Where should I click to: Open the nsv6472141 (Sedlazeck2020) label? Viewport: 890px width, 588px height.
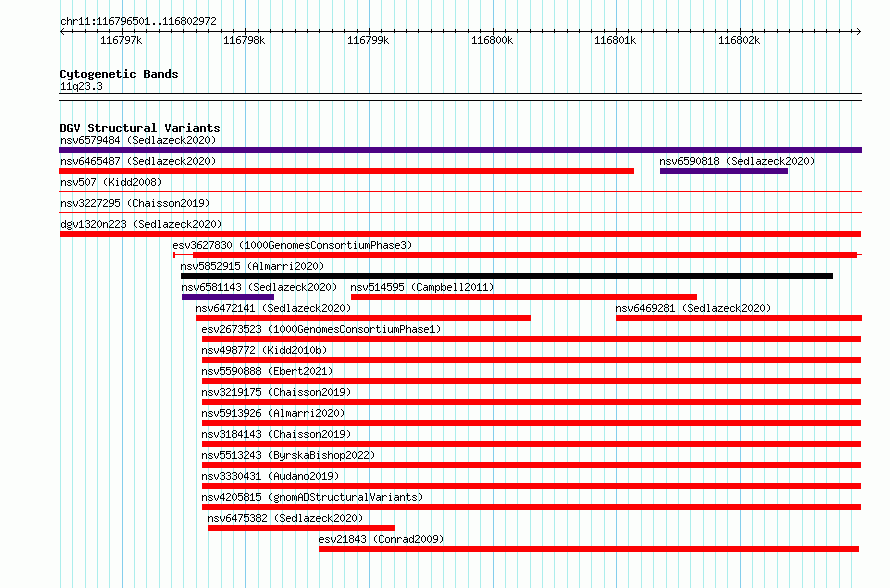pyautogui.click(x=273, y=308)
